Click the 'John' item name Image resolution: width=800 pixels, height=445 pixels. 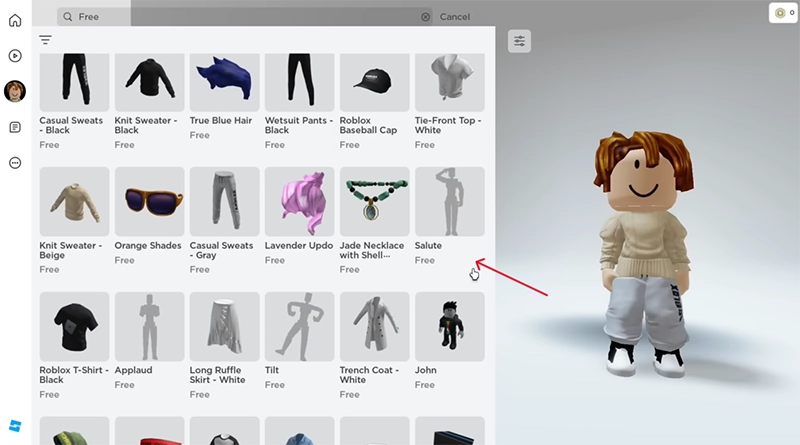(x=426, y=370)
